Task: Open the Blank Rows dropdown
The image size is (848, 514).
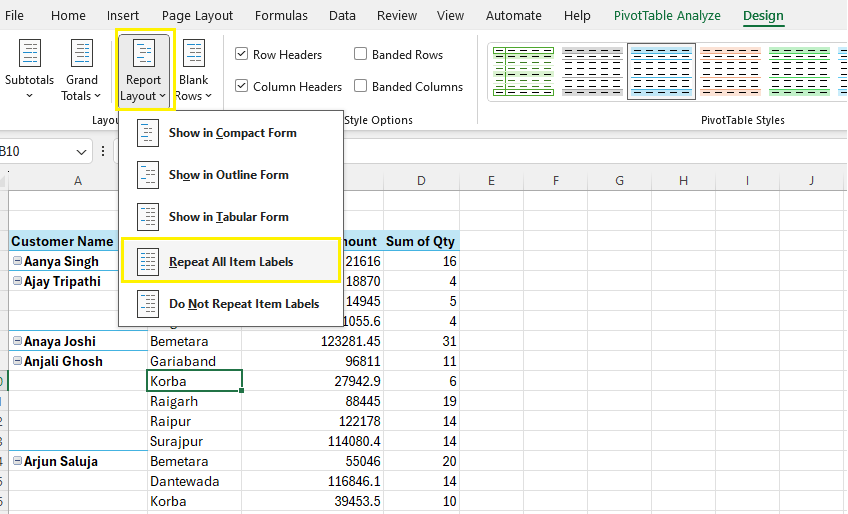Action: coord(194,69)
